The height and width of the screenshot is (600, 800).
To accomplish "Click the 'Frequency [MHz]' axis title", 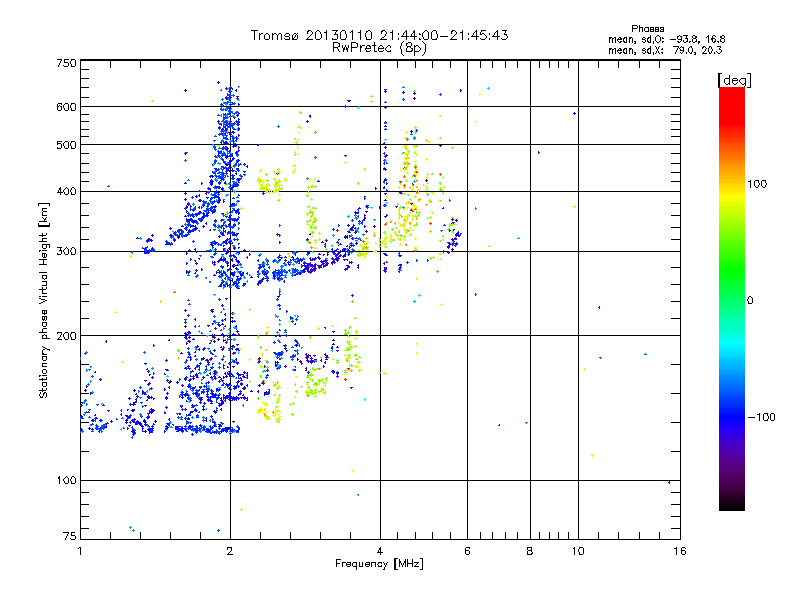I will pos(379,564).
